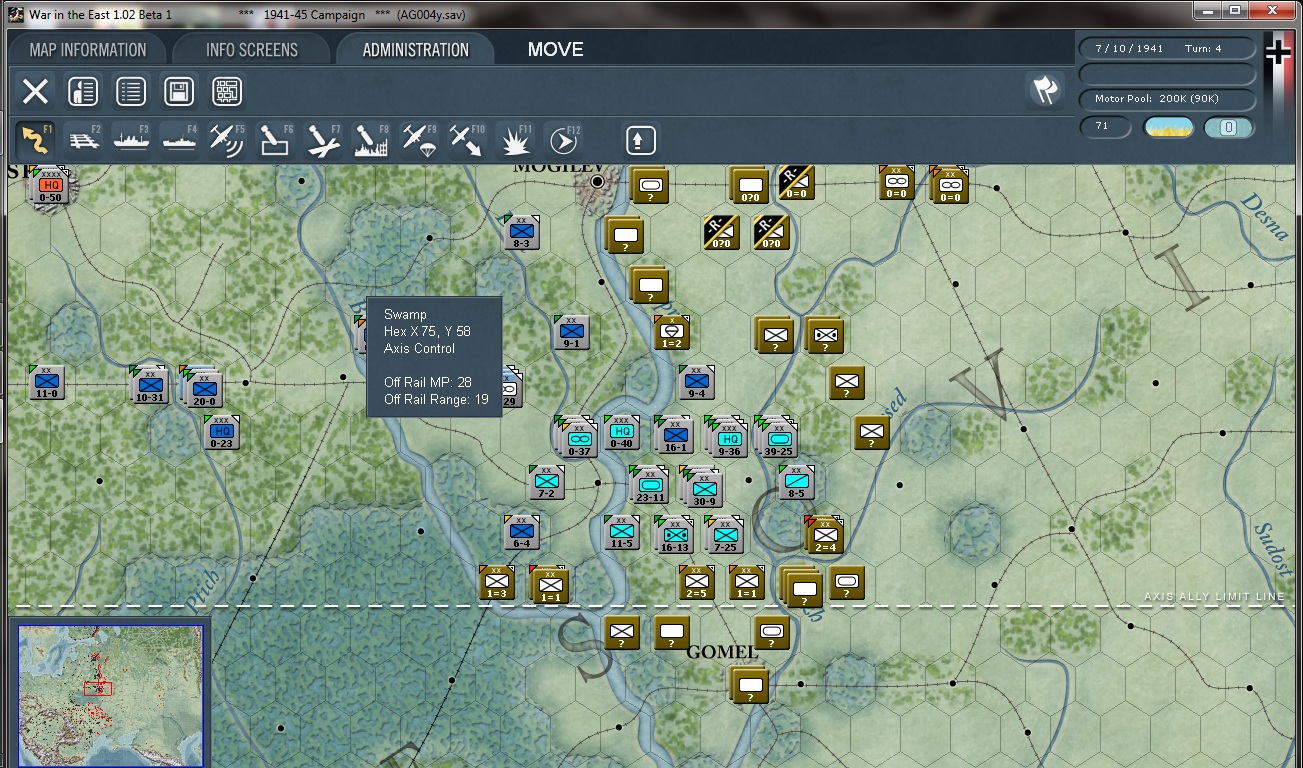Click the 71 points counter

click(1105, 128)
